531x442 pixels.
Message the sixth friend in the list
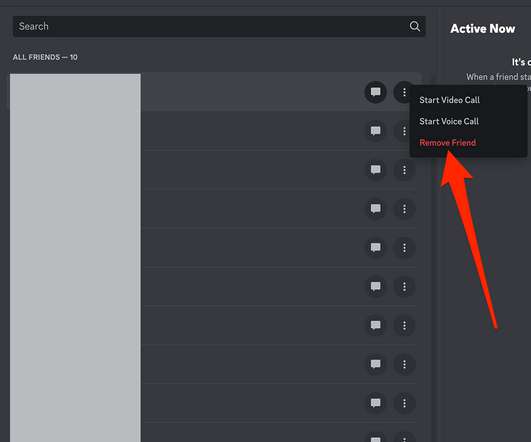point(375,287)
